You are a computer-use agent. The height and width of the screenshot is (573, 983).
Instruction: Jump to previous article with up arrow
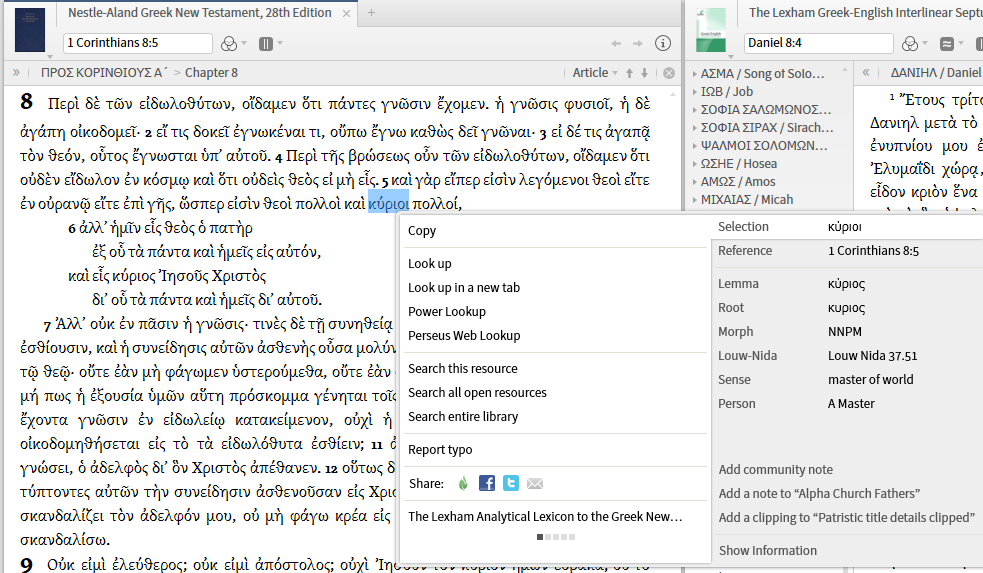click(629, 73)
